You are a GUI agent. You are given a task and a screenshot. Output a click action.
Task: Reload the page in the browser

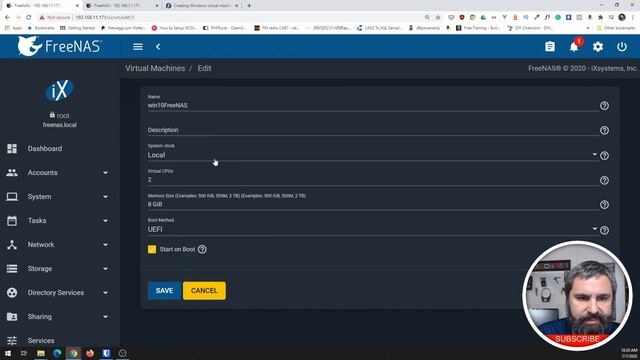(x=29, y=18)
